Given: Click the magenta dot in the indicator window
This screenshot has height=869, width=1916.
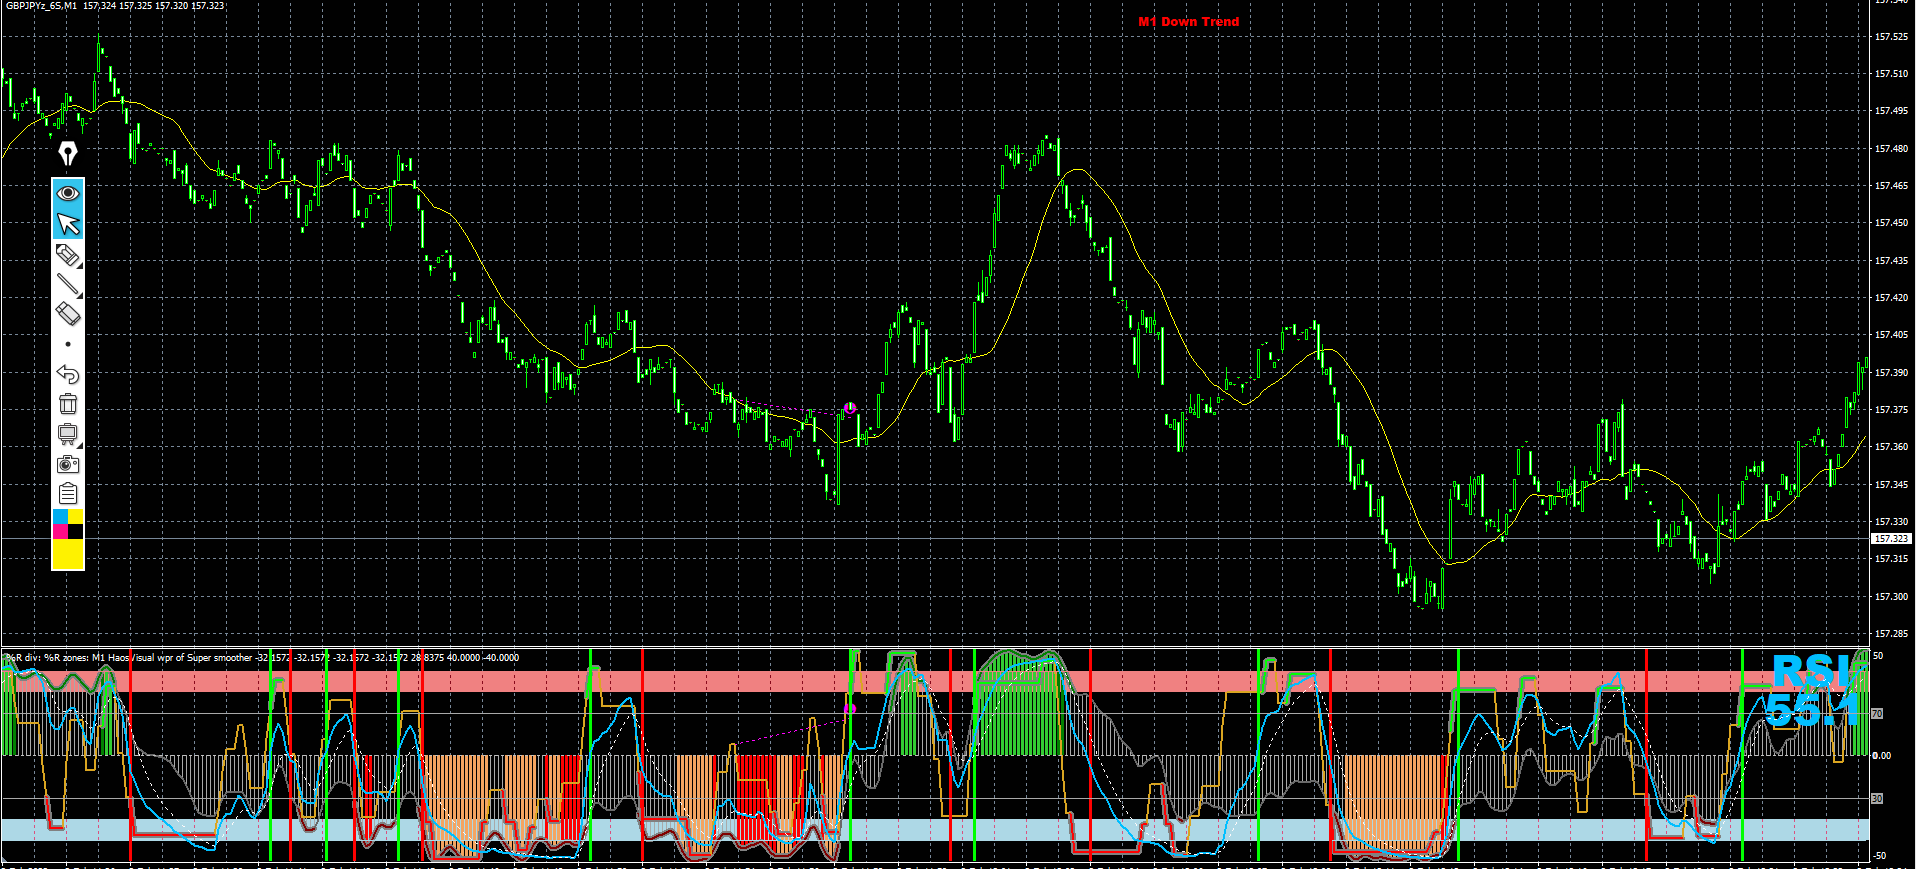Looking at the screenshot, I should point(850,708).
